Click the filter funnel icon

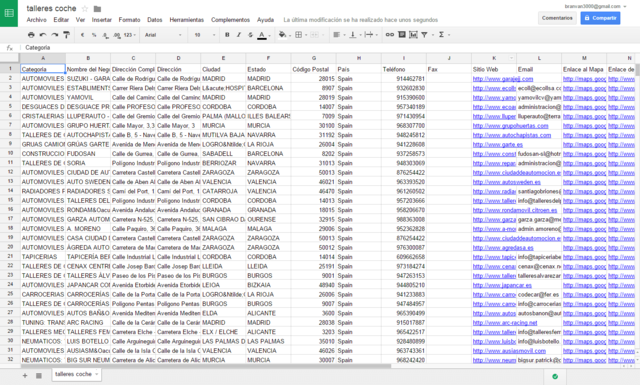pyautogui.click(x=424, y=35)
